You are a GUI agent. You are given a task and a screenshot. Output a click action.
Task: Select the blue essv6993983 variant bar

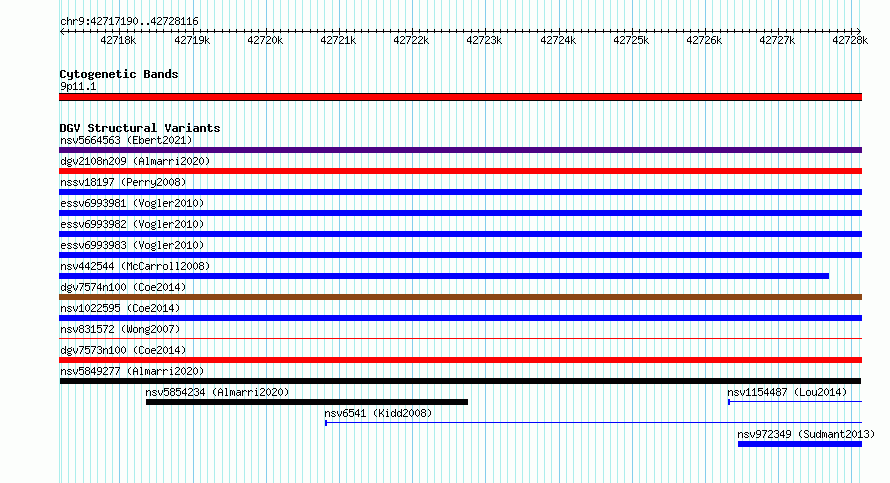point(460,255)
